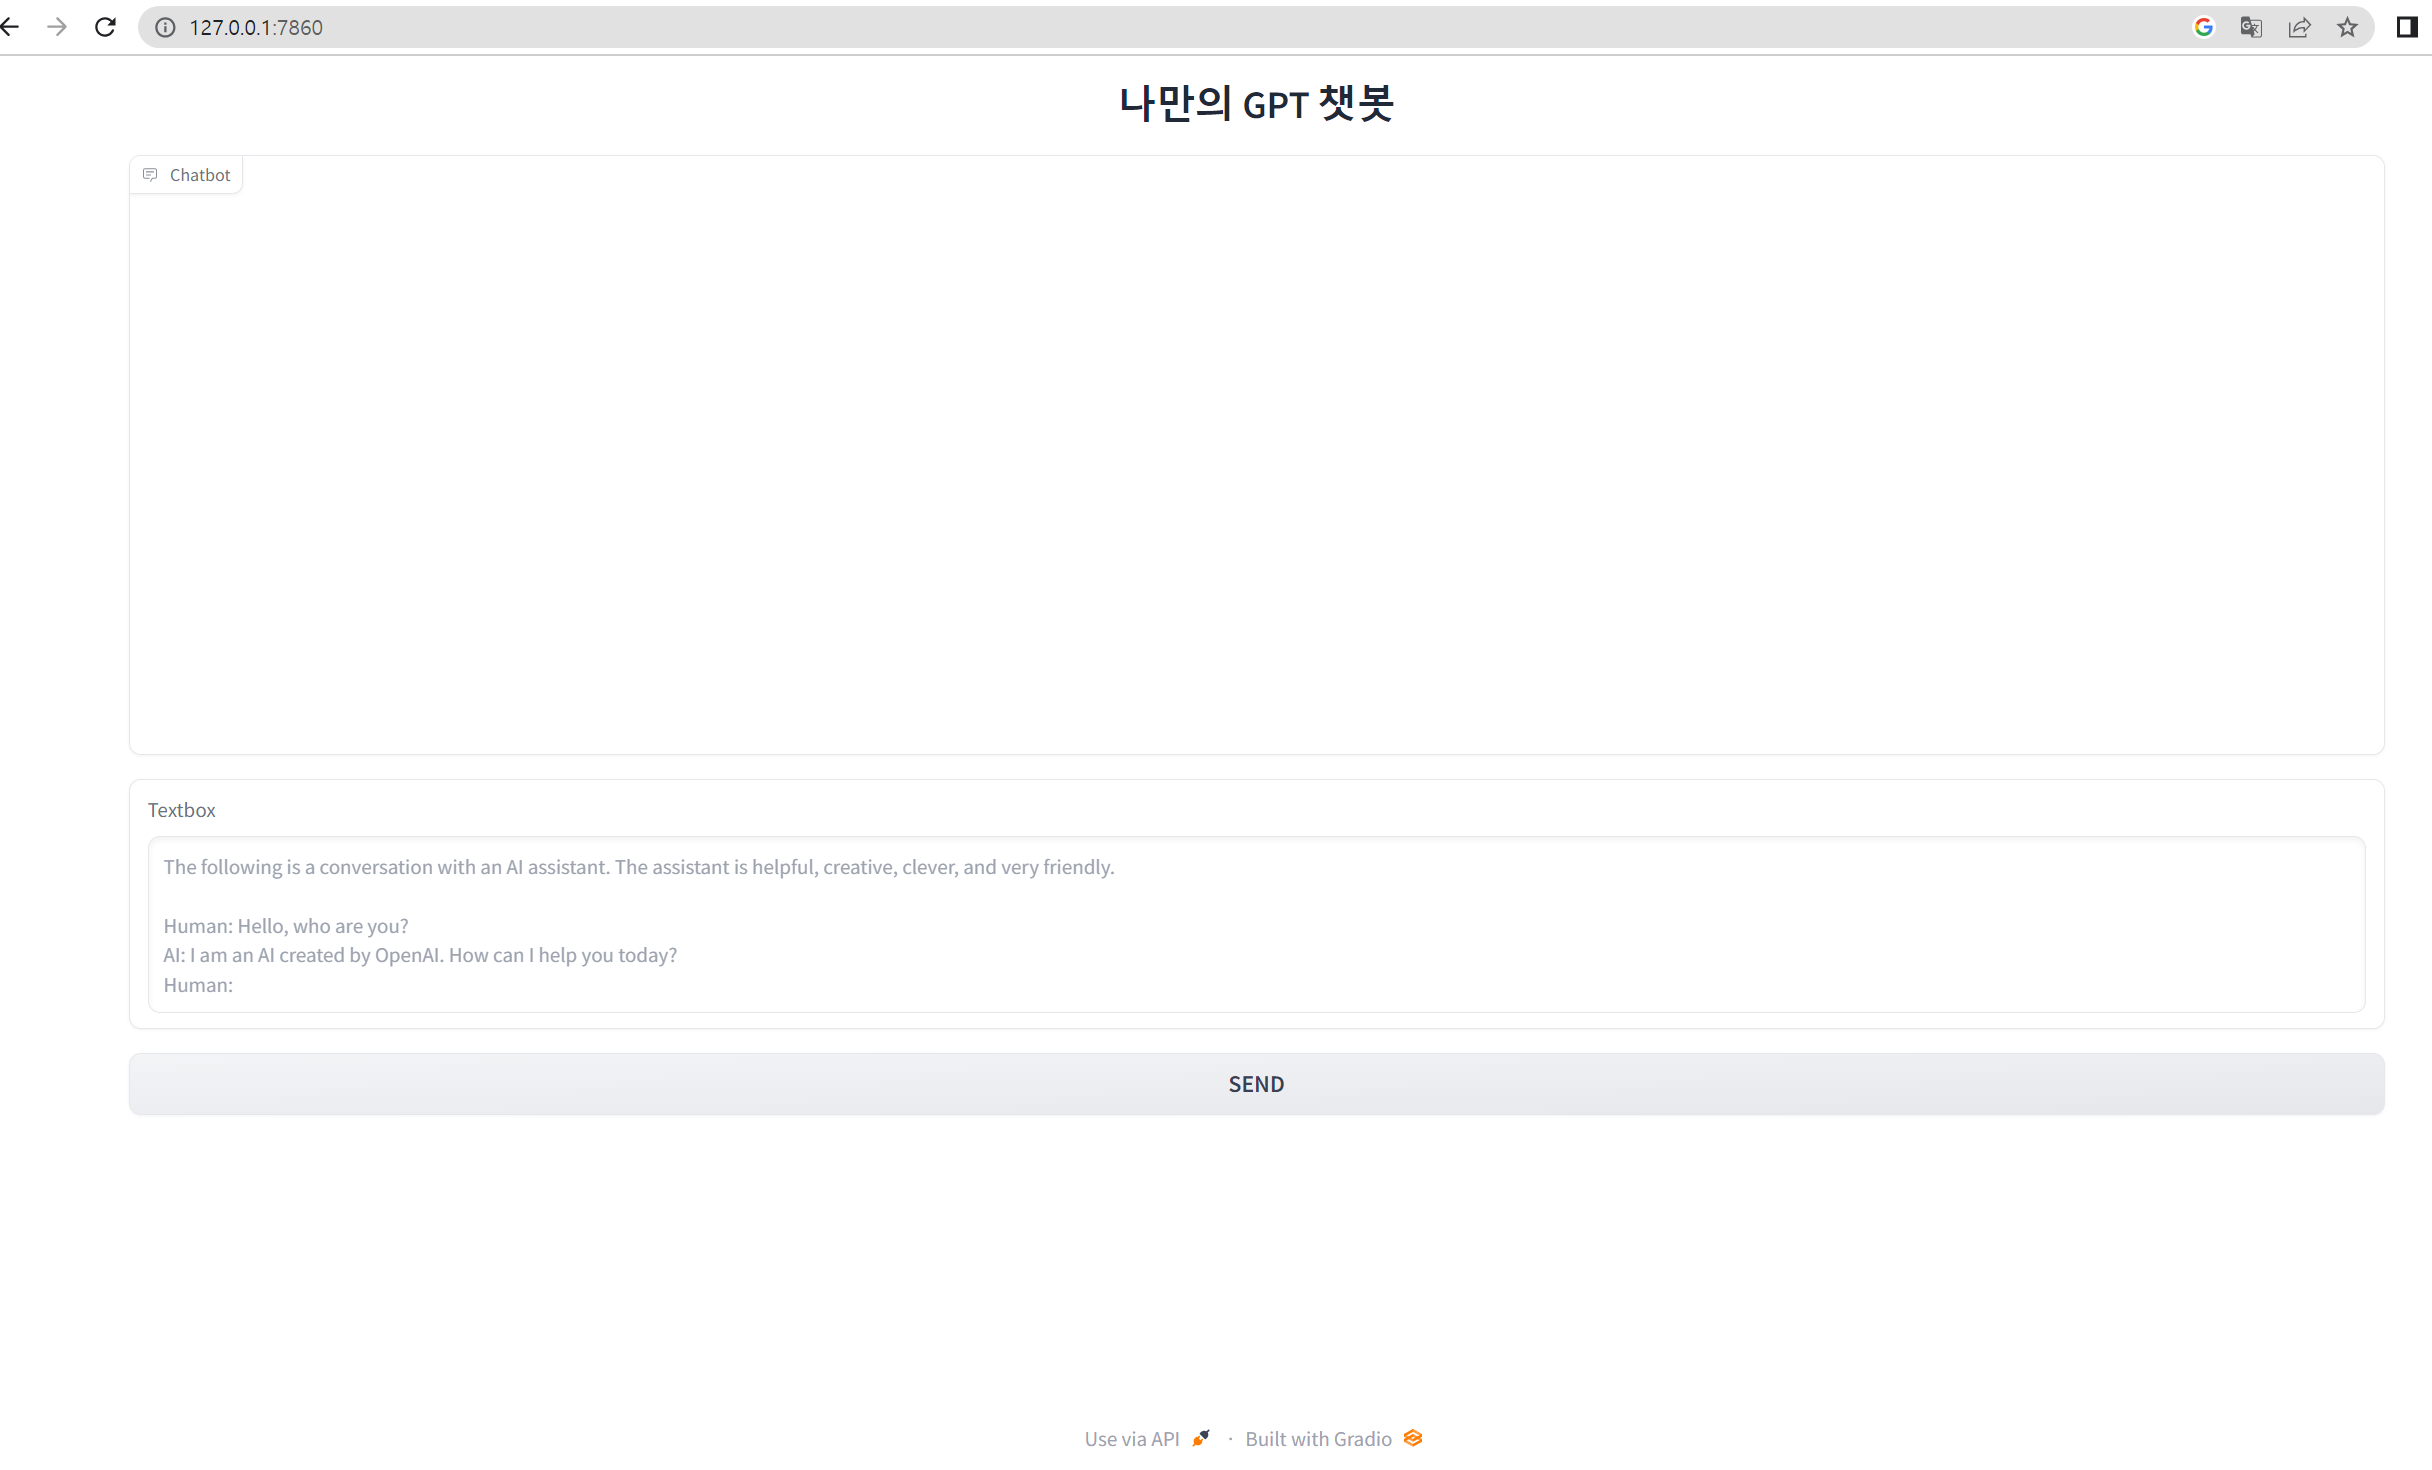
Task: Go back using the browser back arrow
Action: pos(9,27)
